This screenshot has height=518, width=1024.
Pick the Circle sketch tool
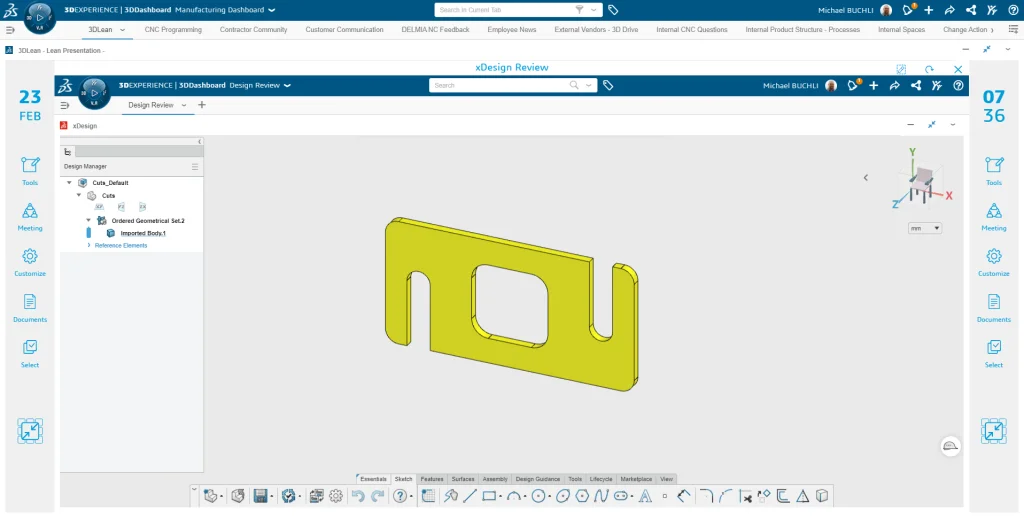coord(540,496)
